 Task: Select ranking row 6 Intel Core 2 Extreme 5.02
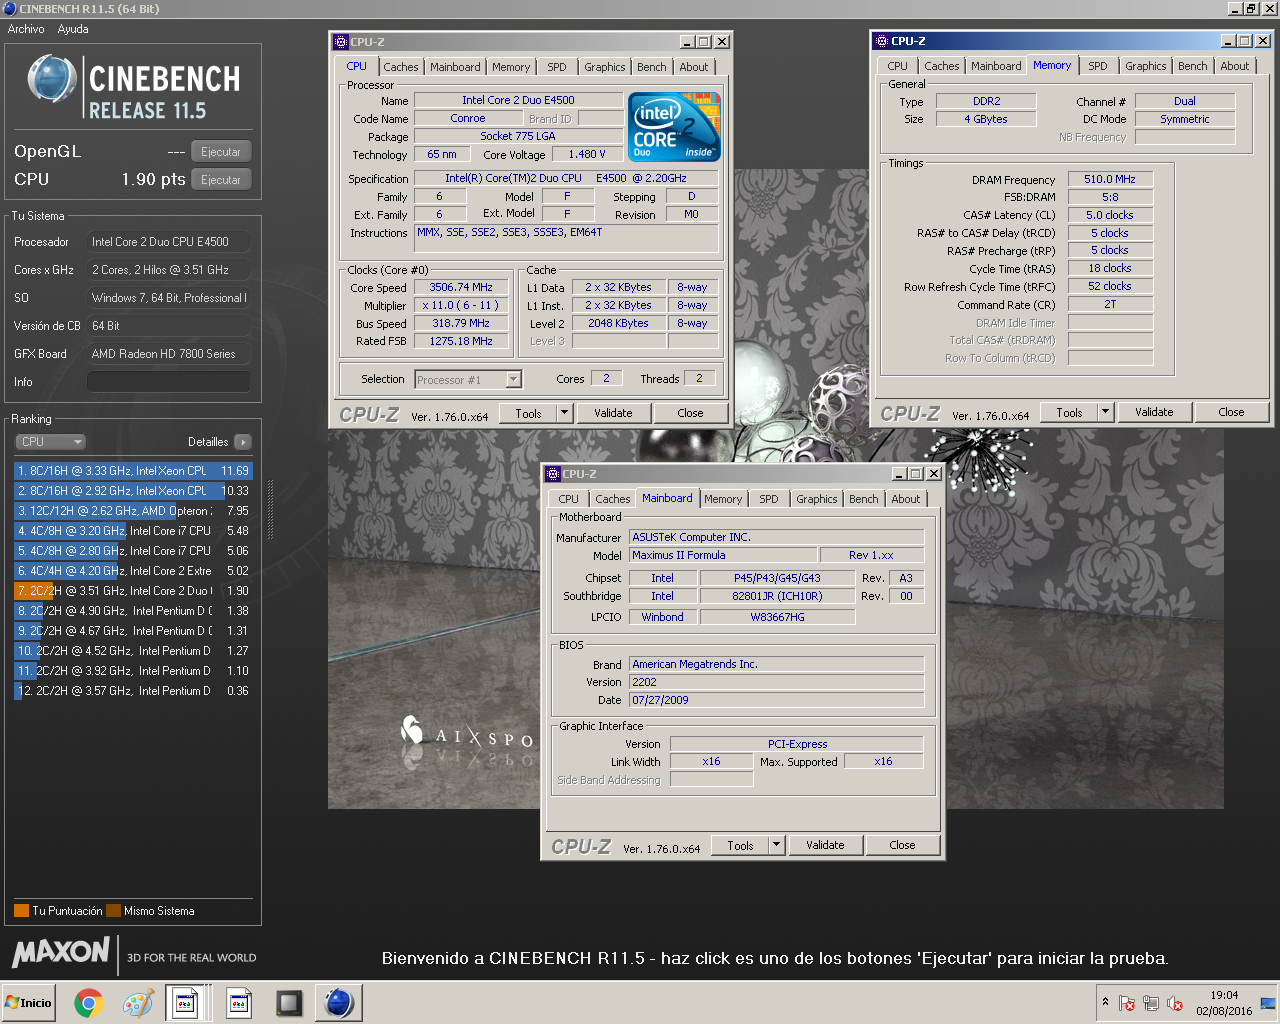(x=133, y=571)
